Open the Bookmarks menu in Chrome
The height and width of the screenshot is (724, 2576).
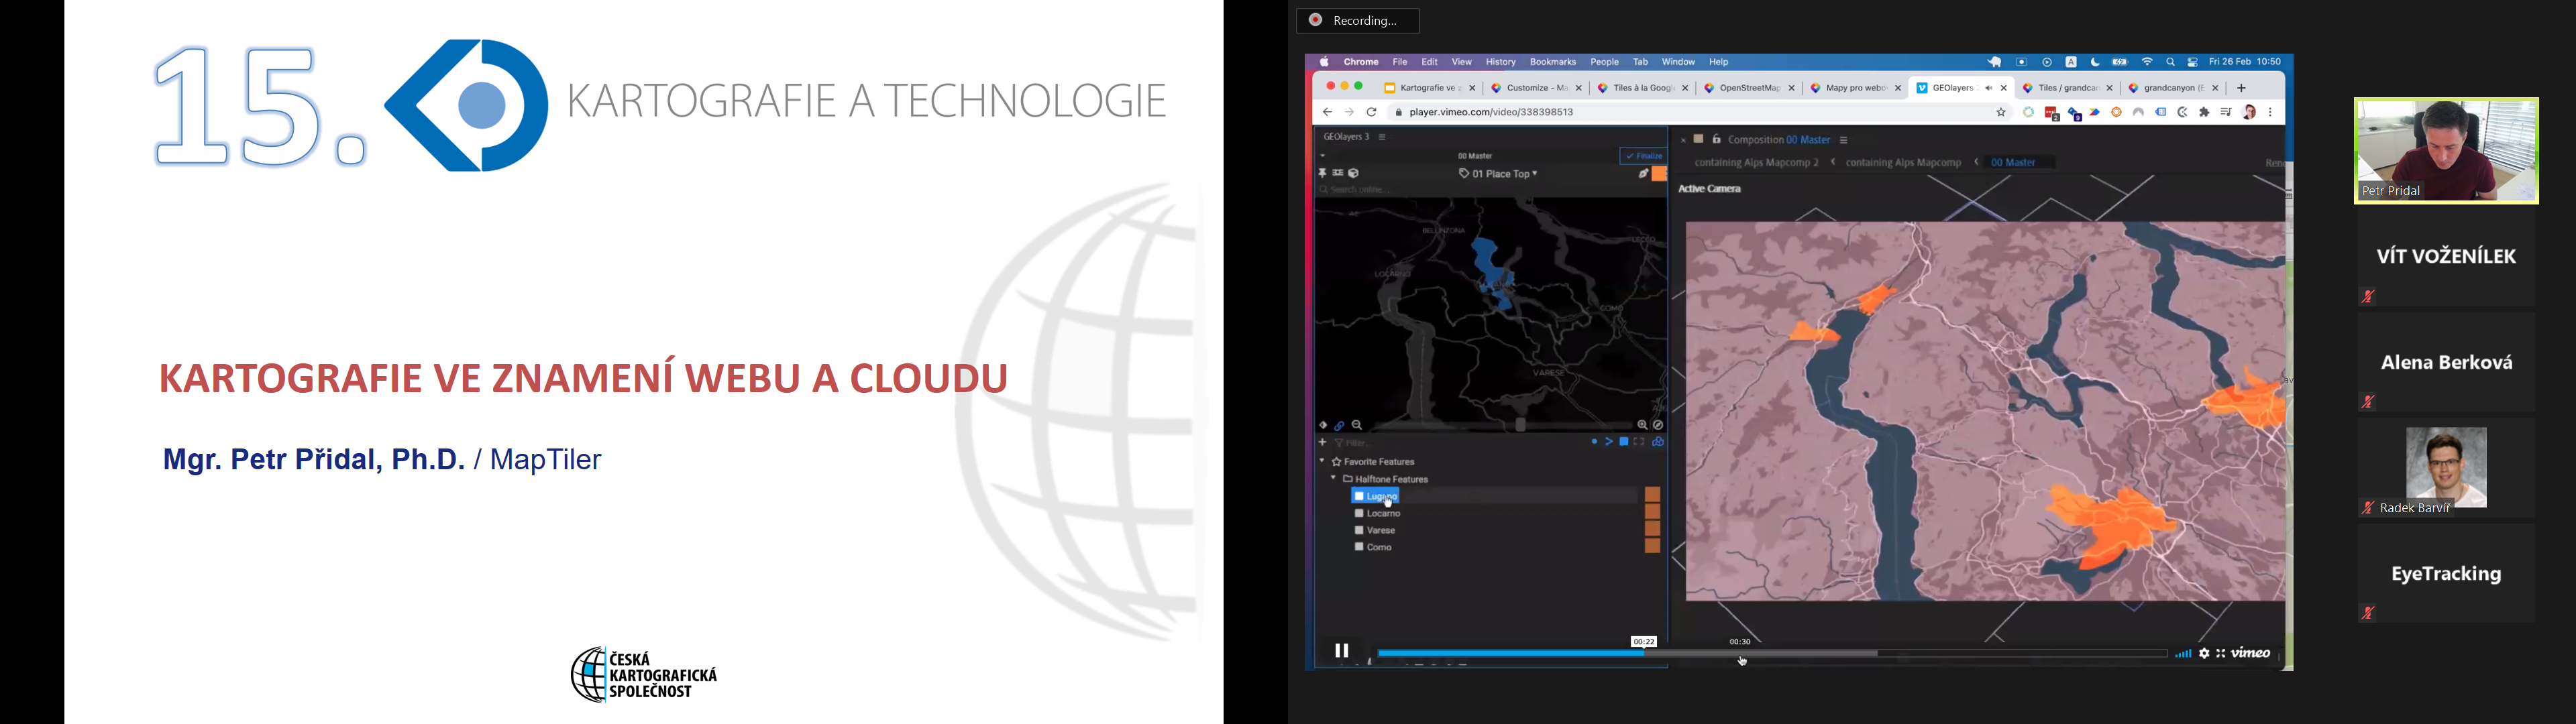coord(1552,62)
